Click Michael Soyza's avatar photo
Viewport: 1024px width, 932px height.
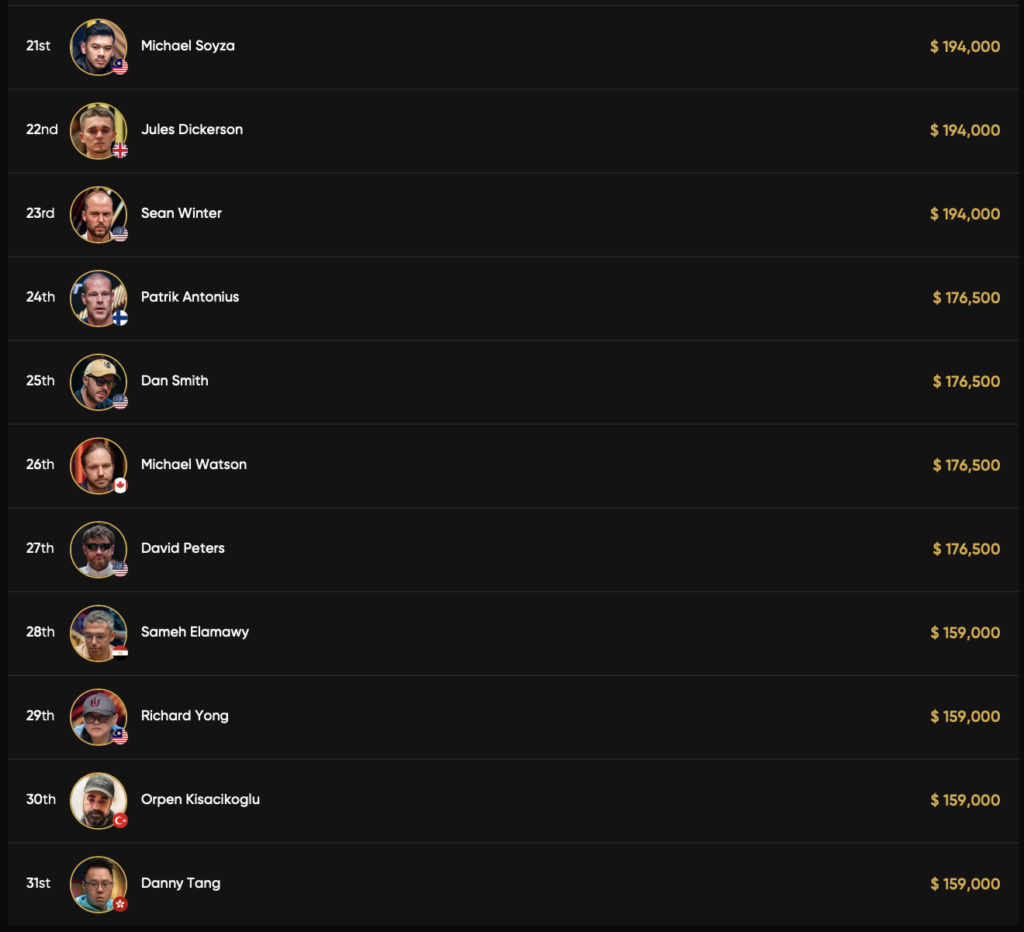click(97, 45)
